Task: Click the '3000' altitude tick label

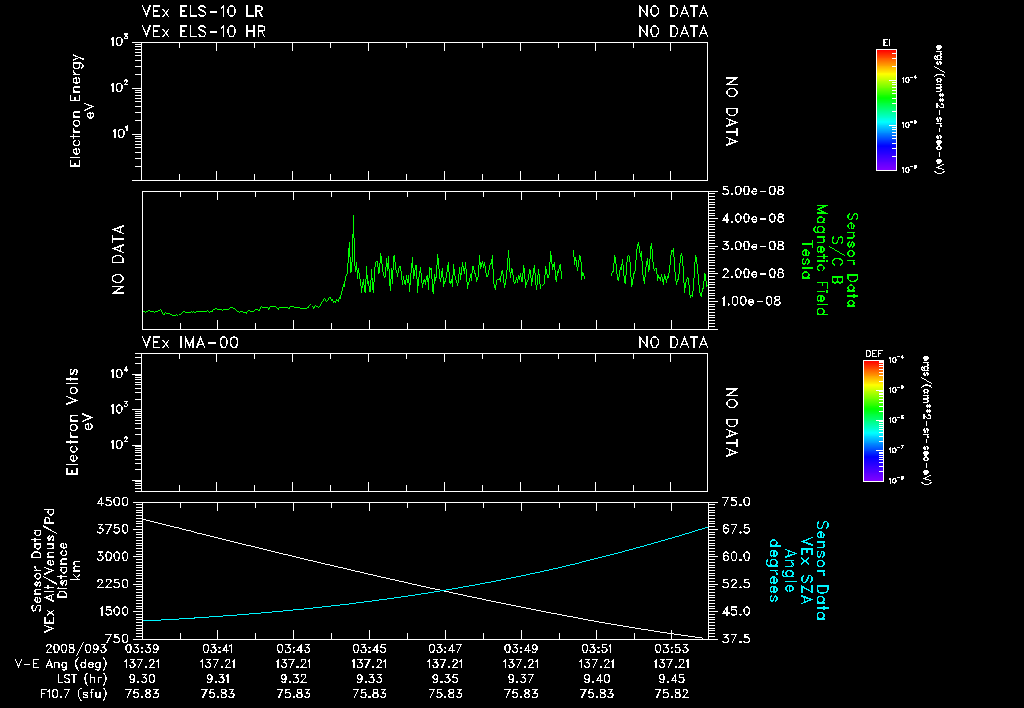Action: 112,556
